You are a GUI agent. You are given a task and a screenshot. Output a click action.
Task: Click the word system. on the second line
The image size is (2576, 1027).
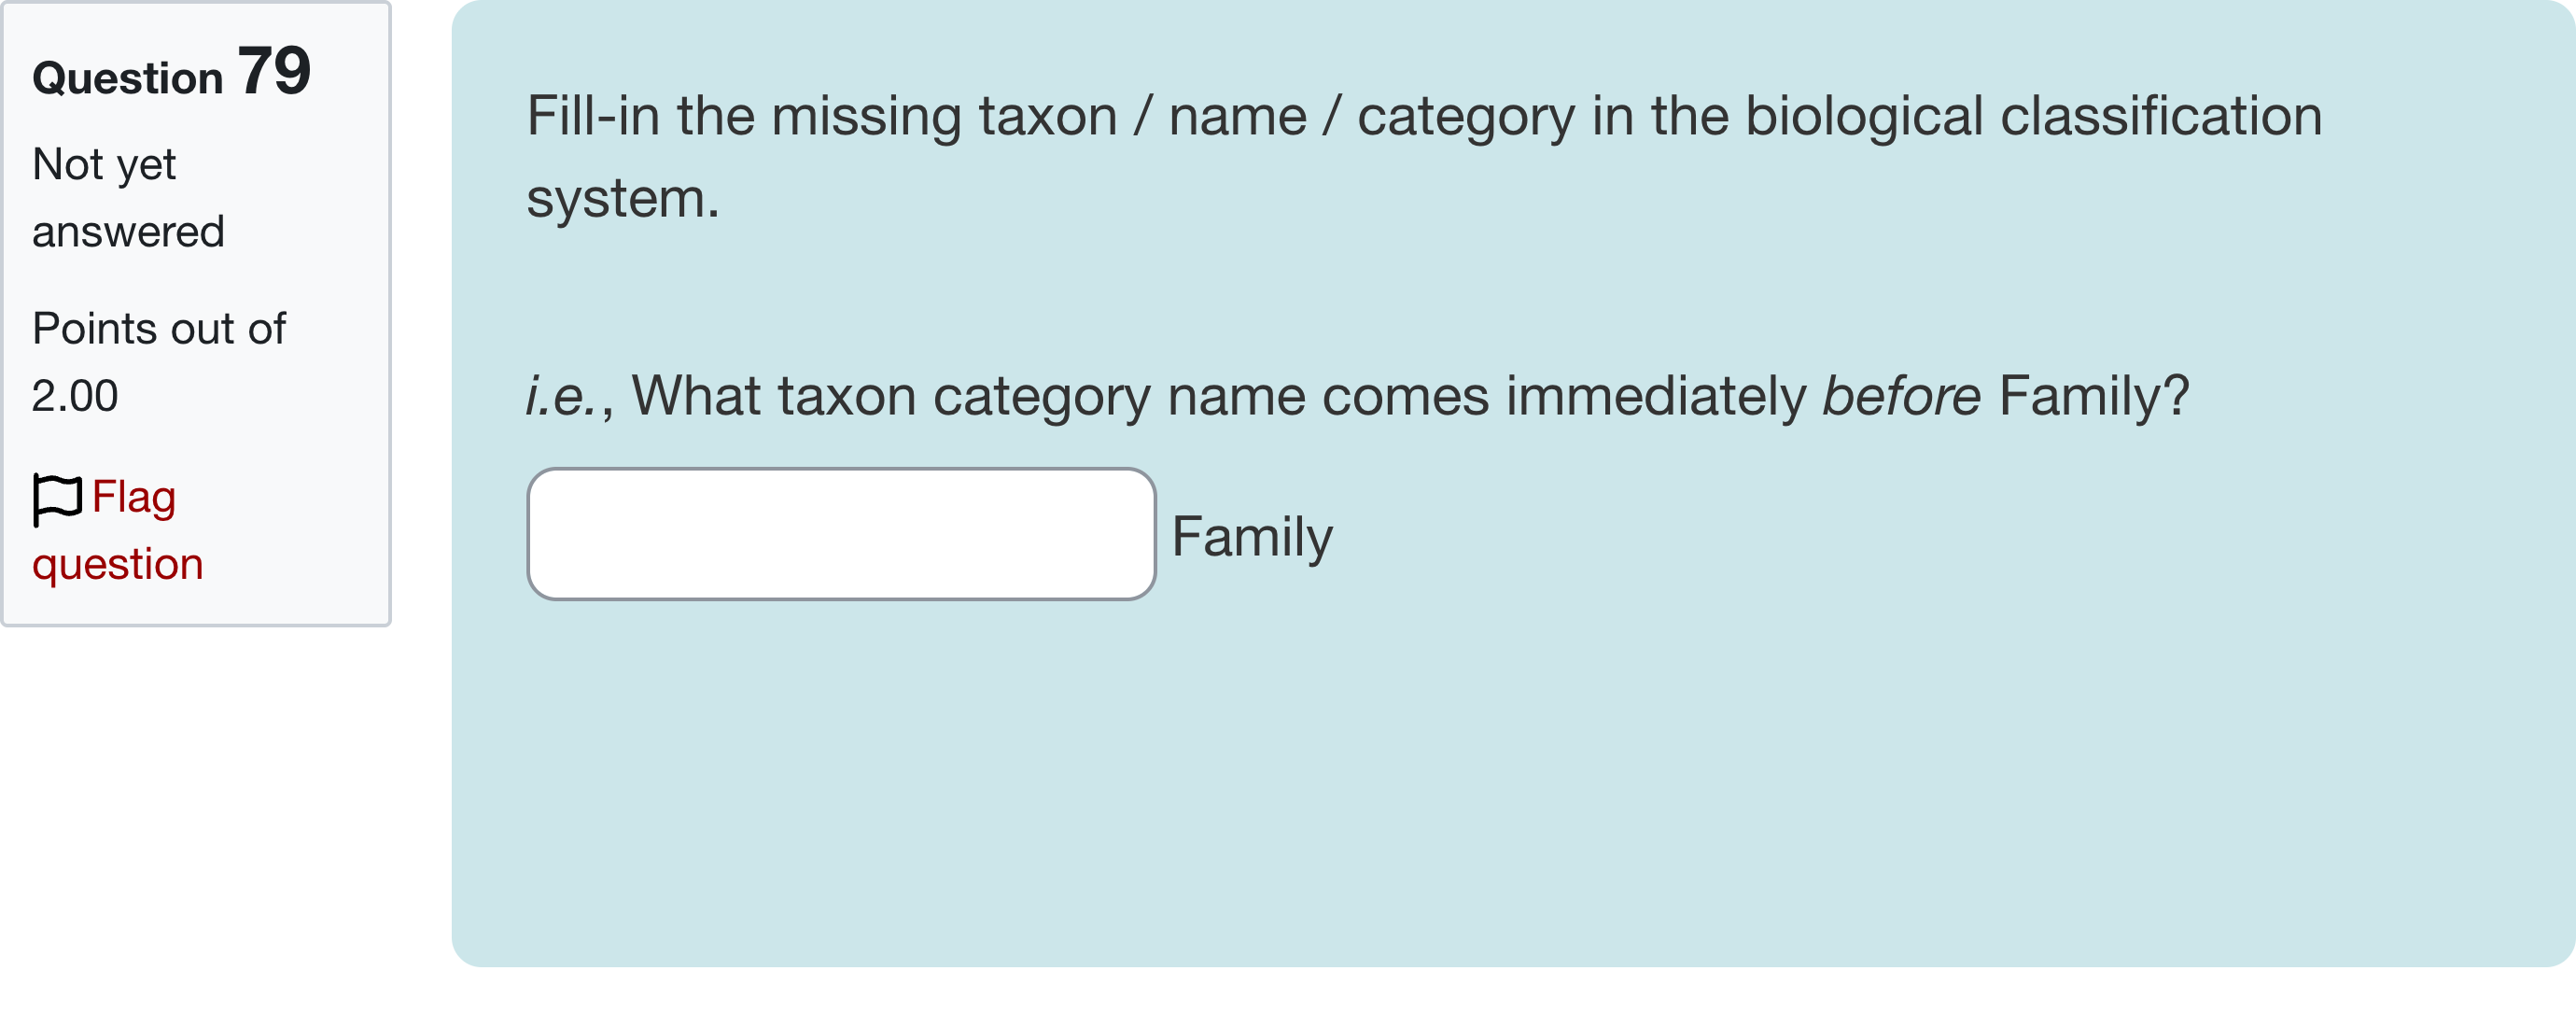[x=622, y=198]
